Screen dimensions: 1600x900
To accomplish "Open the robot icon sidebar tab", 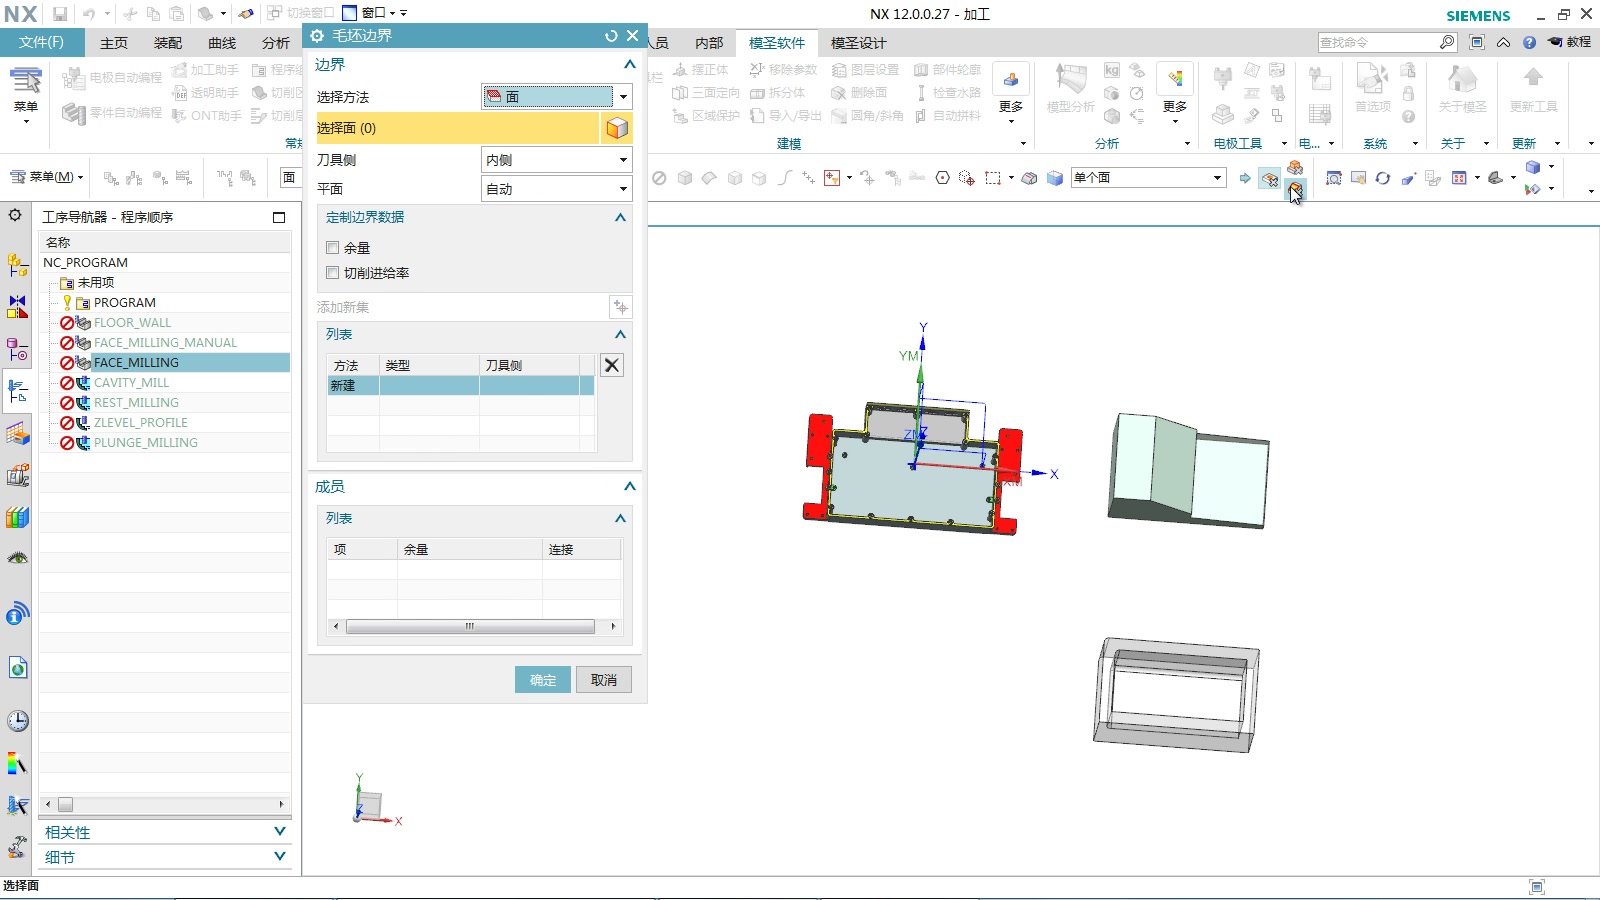I will click(17, 847).
